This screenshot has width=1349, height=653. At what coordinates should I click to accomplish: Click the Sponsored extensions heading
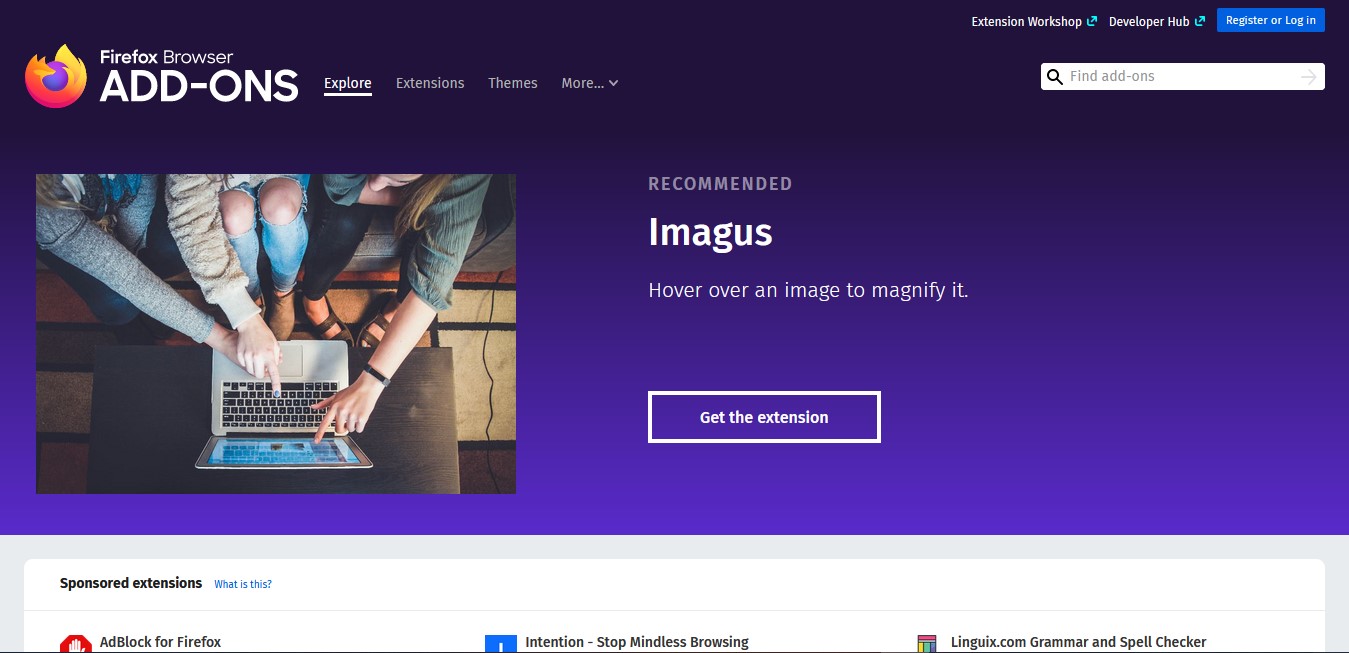[x=131, y=583]
